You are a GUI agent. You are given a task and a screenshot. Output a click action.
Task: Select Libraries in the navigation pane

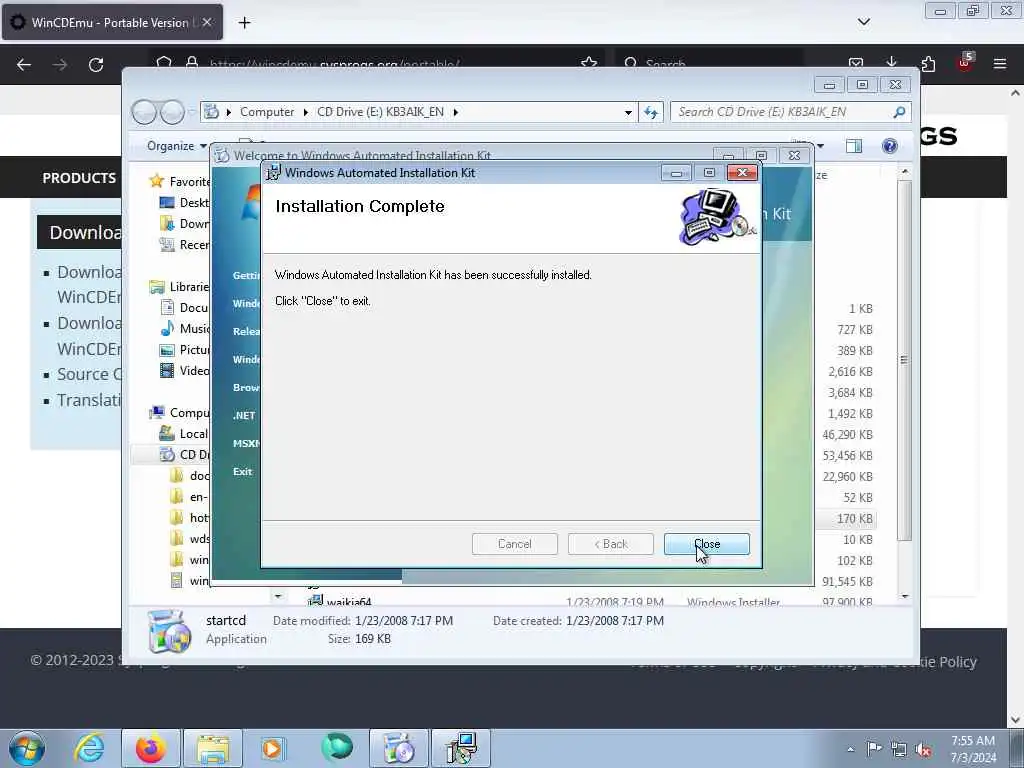179,286
